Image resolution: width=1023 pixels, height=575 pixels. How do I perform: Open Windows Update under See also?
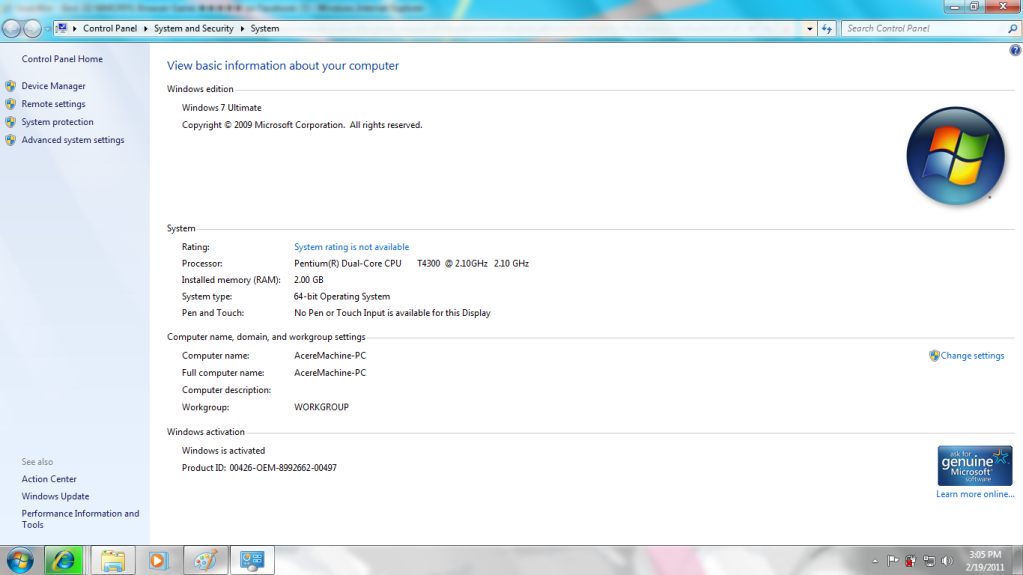55,497
